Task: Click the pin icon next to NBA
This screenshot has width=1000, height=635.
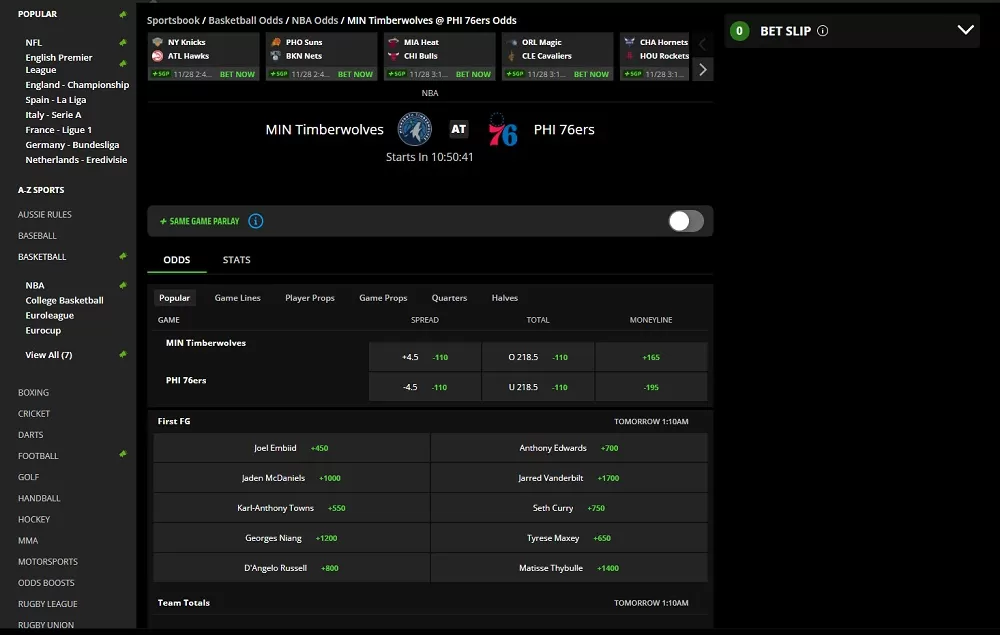Action: click(x=122, y=285)
